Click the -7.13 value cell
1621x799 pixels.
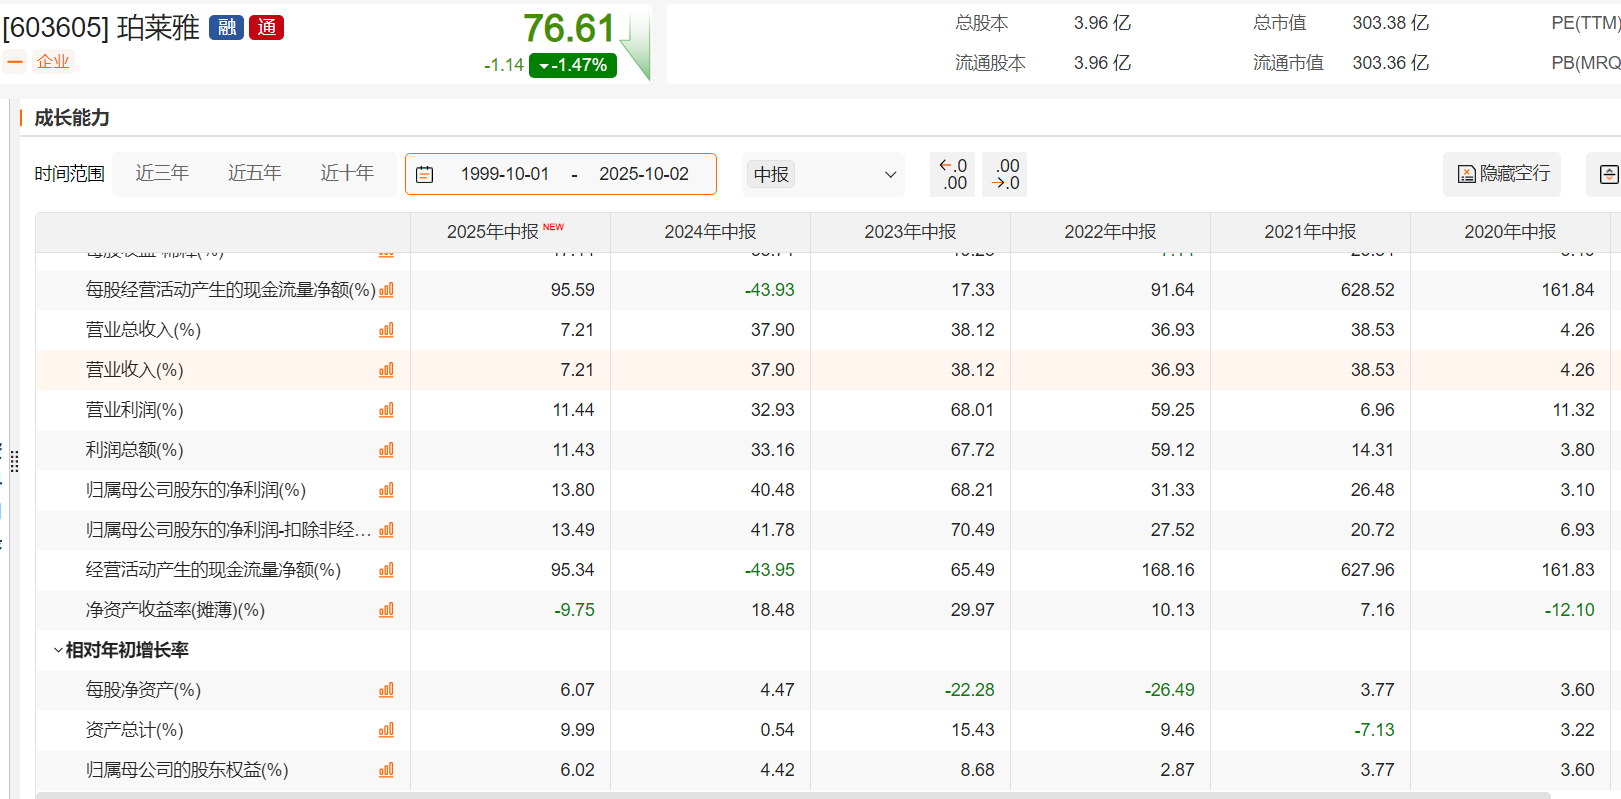coord(1374,730)
